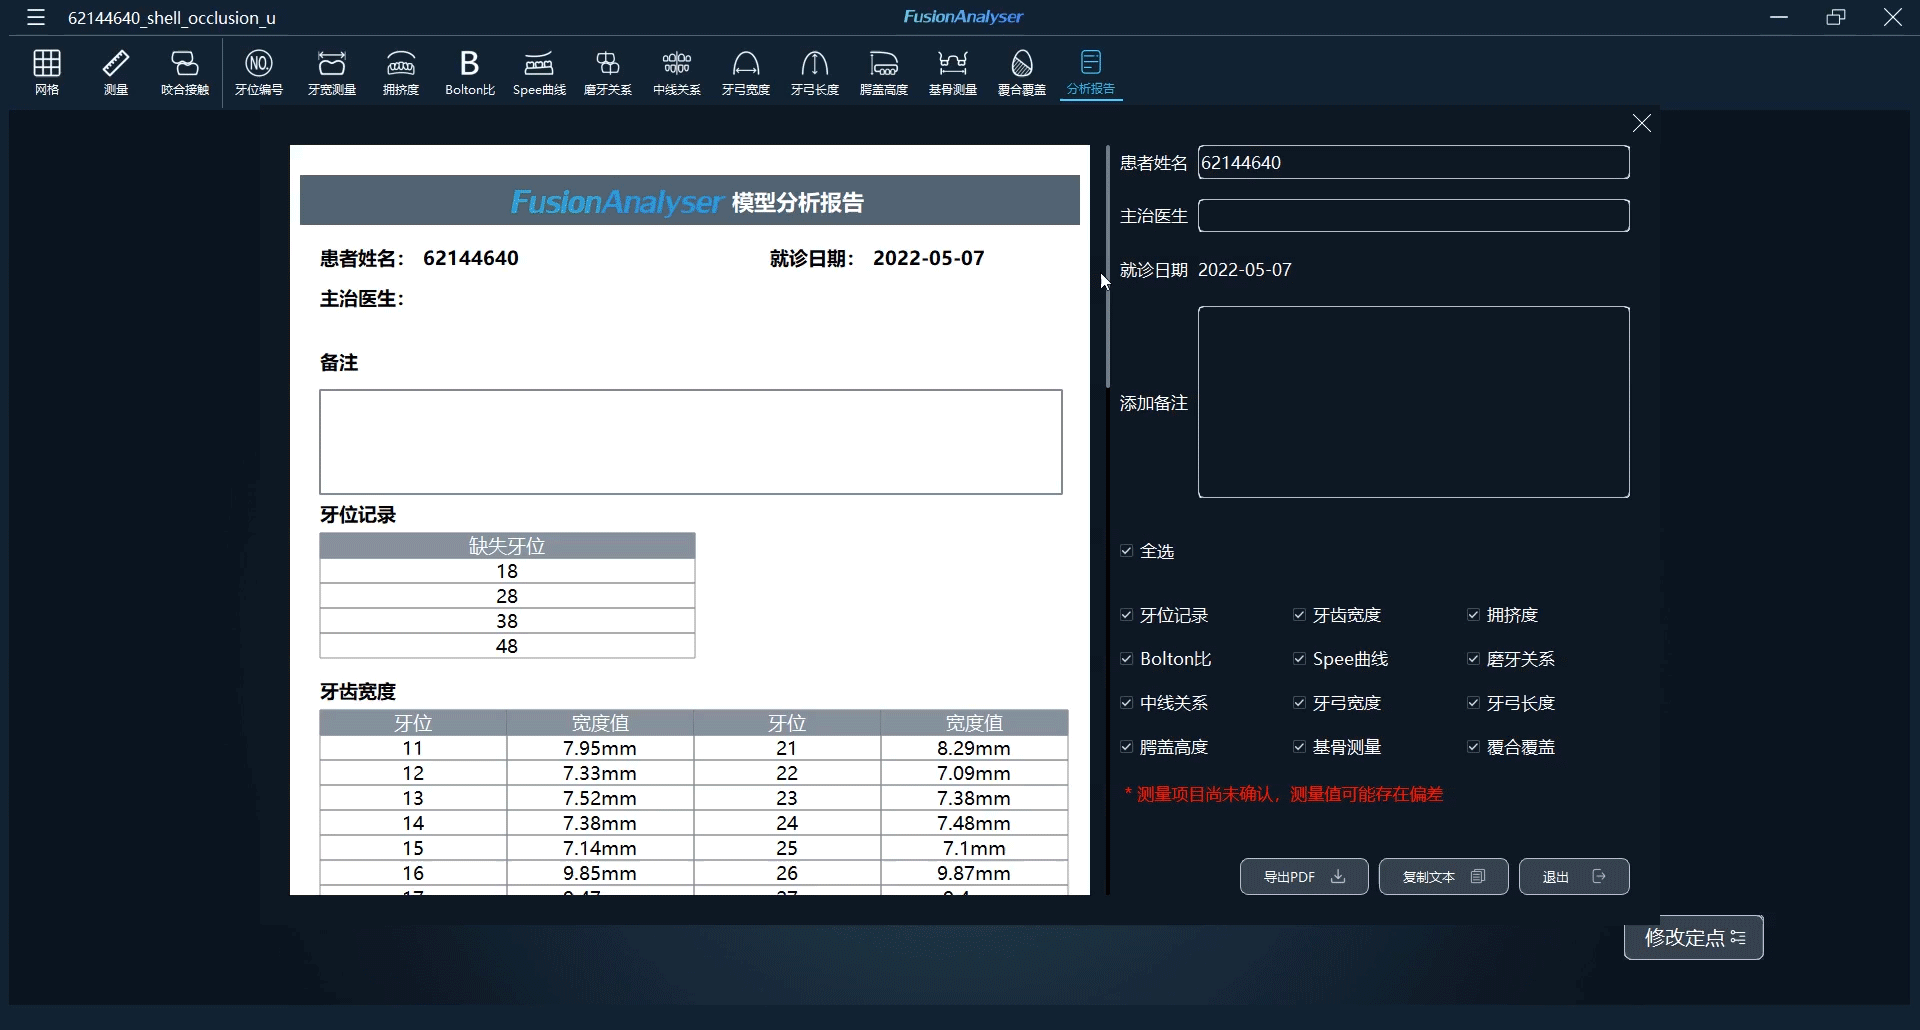
Task: Select the Bolton比 analysis icon
Action: (x=469, y=72)
